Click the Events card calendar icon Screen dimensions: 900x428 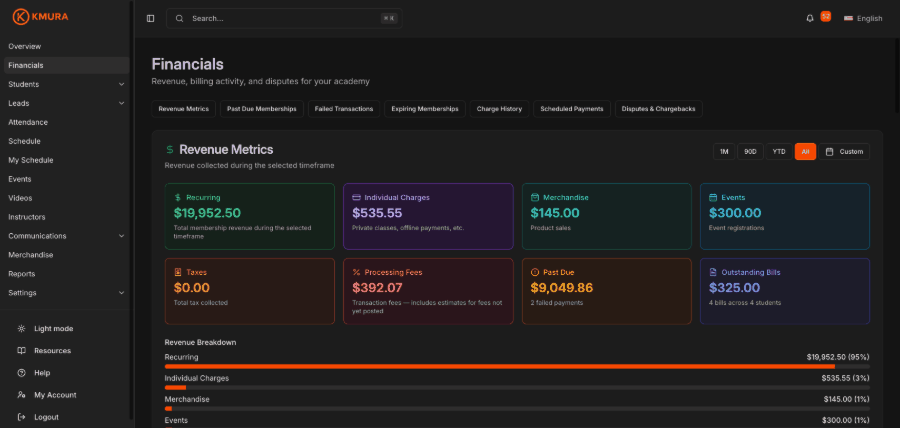713,197
